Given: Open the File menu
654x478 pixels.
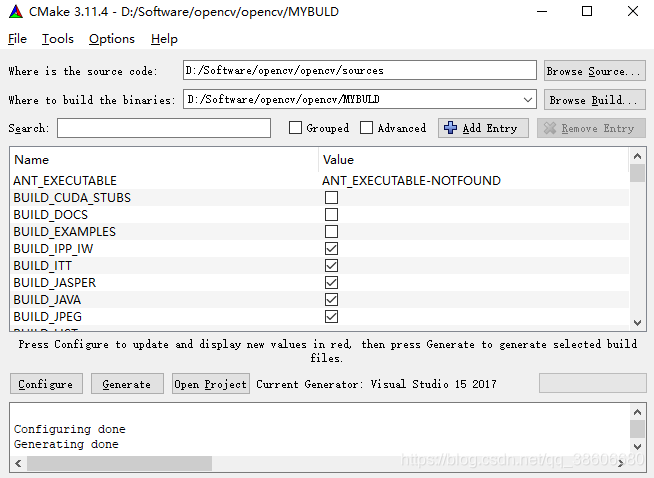Looking at the screenshot, I should point(17,39).
